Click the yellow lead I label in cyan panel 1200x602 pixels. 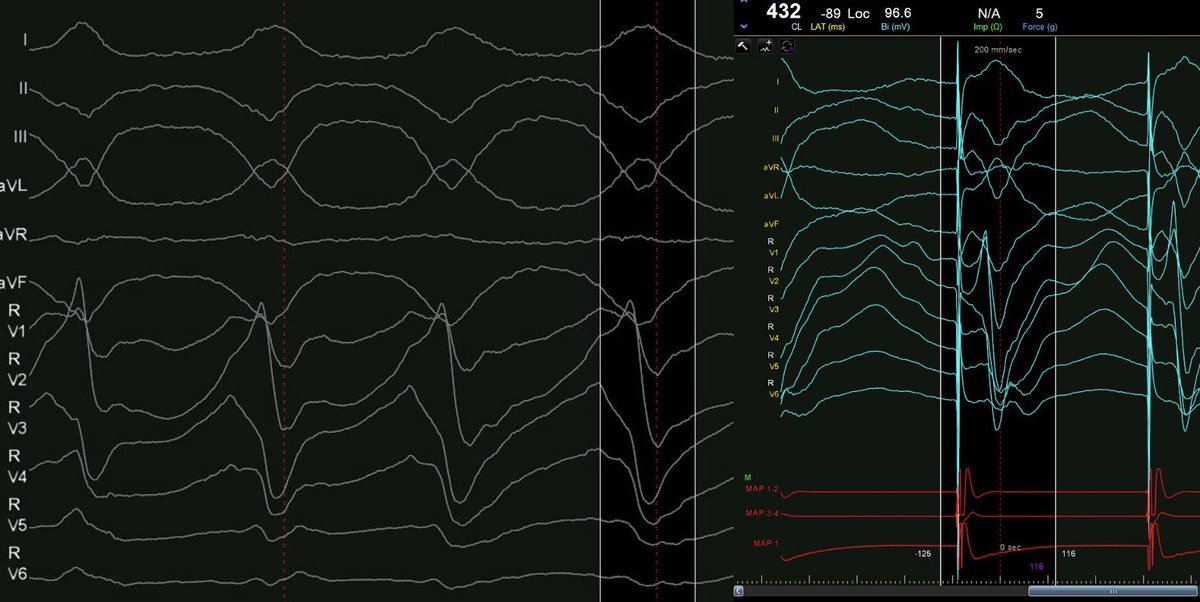pos(778,81)
